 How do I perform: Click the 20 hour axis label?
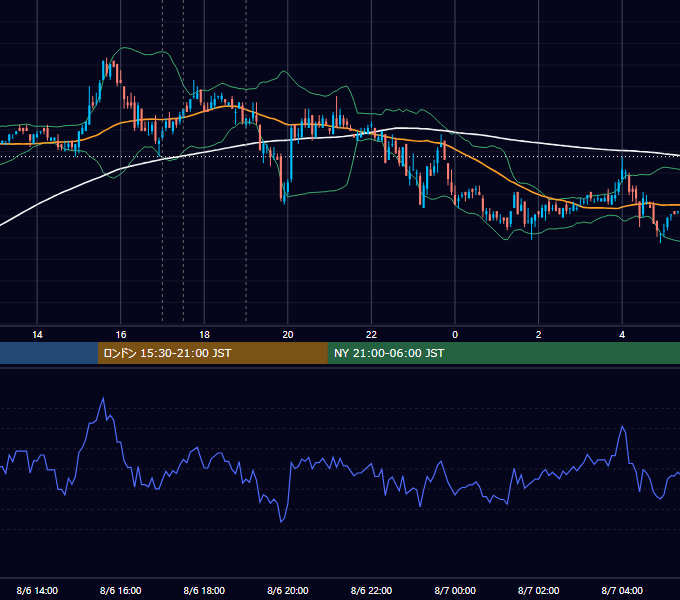[x=288, y=335]
